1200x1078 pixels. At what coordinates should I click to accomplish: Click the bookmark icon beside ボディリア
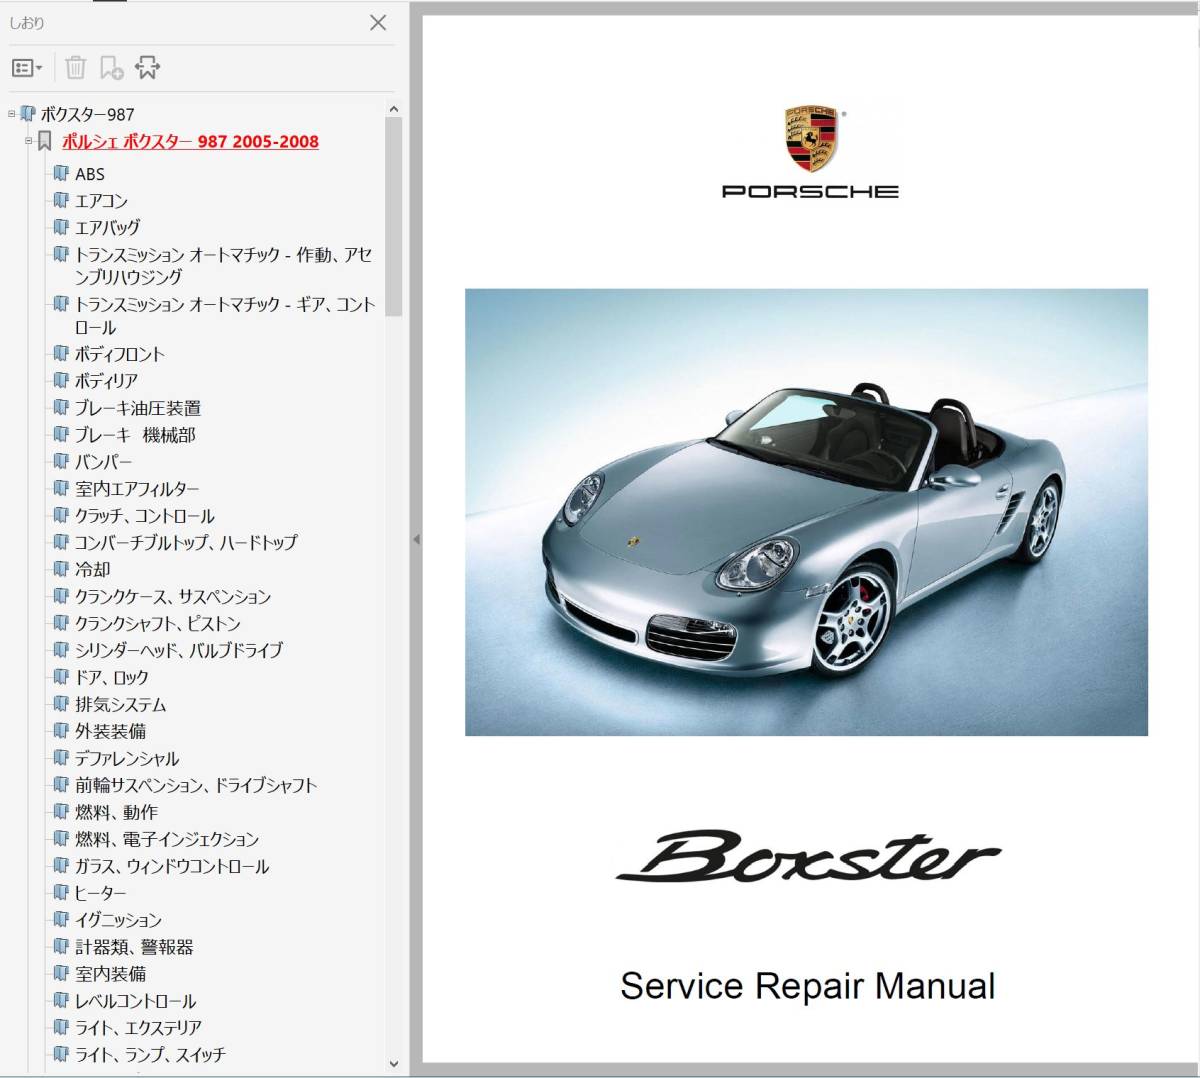coord(61,380)
